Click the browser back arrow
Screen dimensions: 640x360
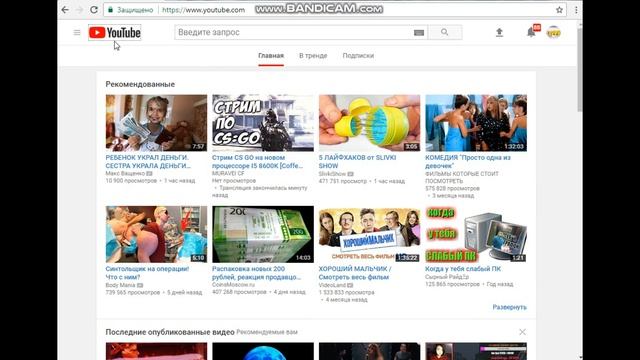65,10
